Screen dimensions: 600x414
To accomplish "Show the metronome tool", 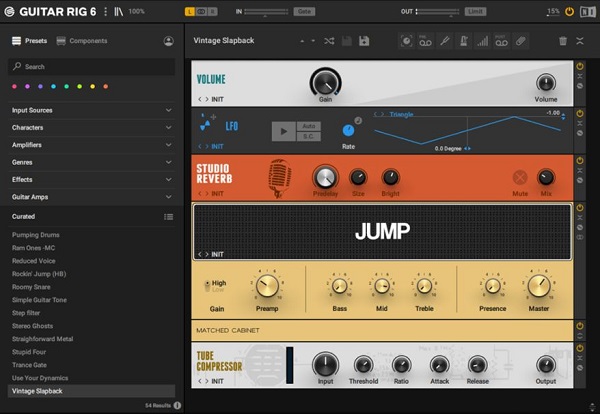I will (463, 41).
